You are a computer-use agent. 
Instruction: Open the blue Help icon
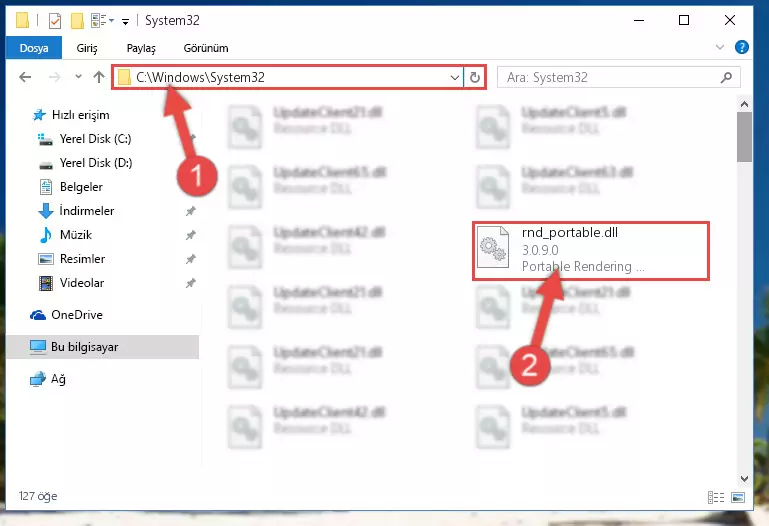[x=742, y=47]
